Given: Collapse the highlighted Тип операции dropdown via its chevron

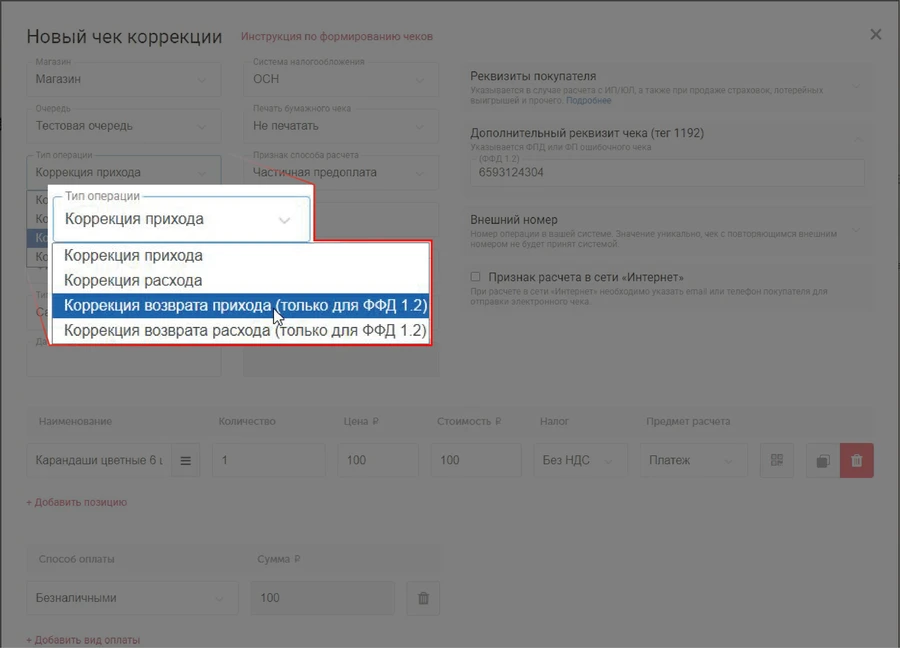Looking at the screenshot, I should tap(285, 220).
